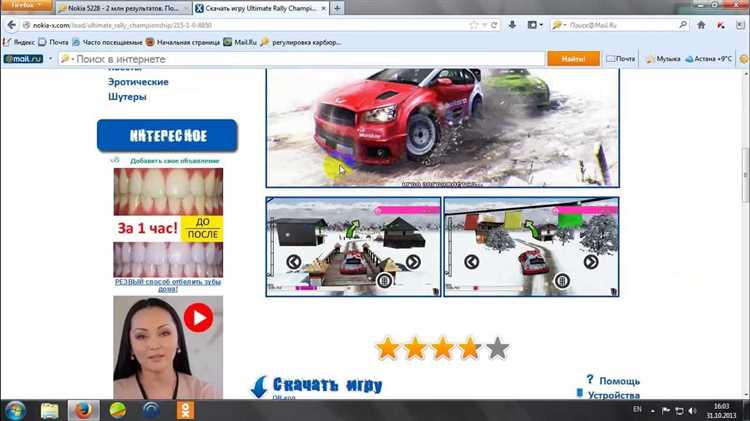Click the mail.ru logo on toolbar
Image resolution: width=750 pixels, height=421 pixels.
pyautogui.click(x=23, y=59)
